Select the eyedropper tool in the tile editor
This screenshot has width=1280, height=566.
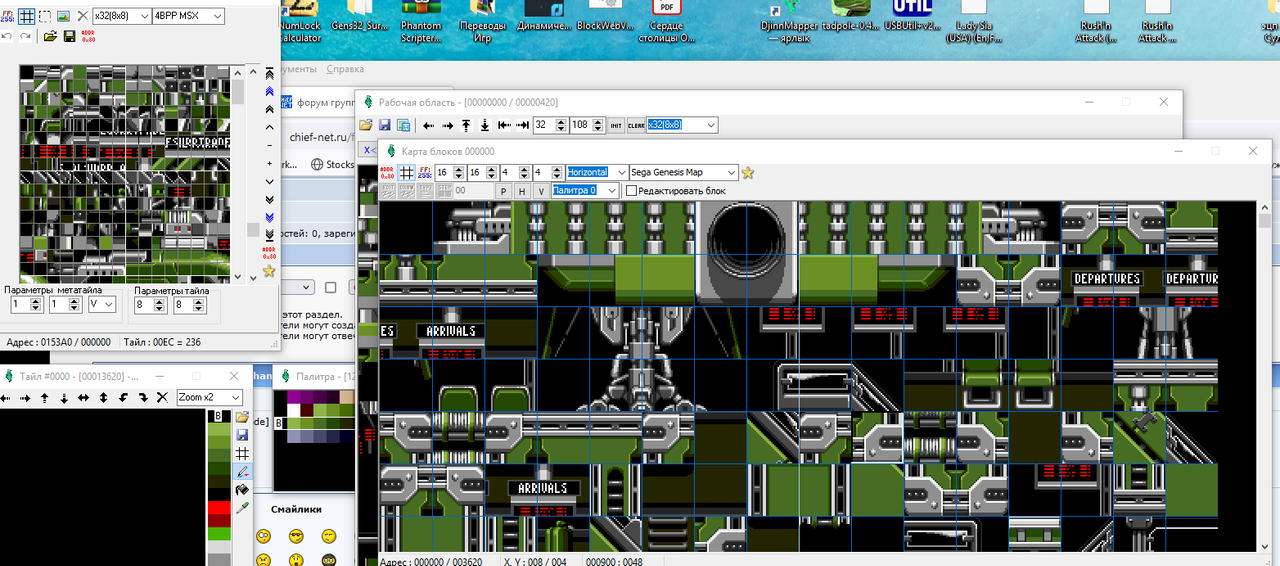pos(242,508)
